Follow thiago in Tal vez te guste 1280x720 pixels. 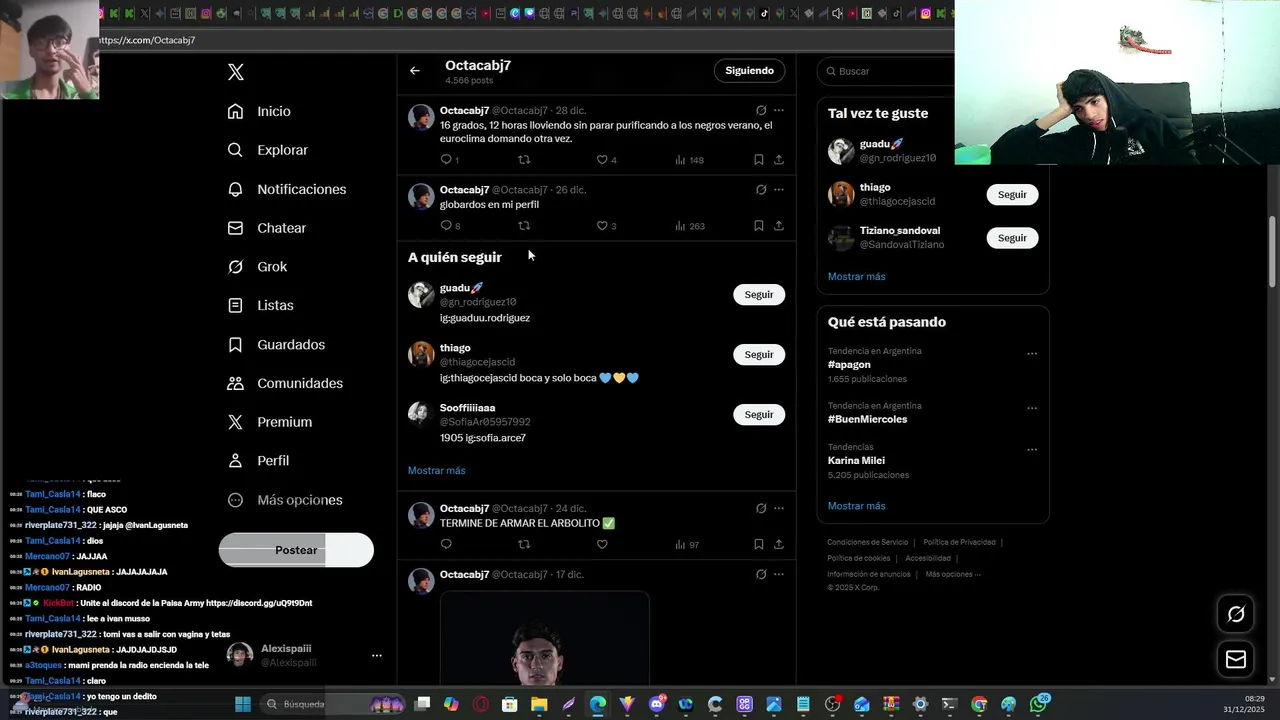pos(1012,195)
